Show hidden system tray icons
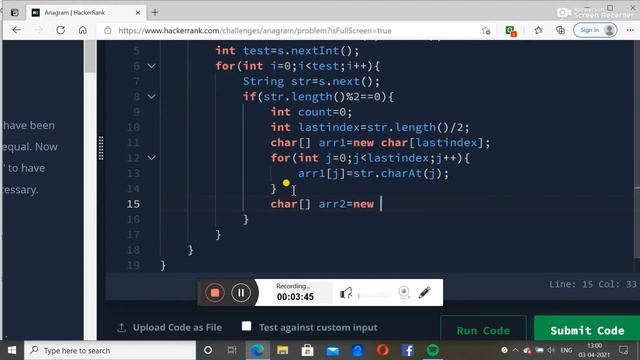The image size is (640, 360). point(516,350)
